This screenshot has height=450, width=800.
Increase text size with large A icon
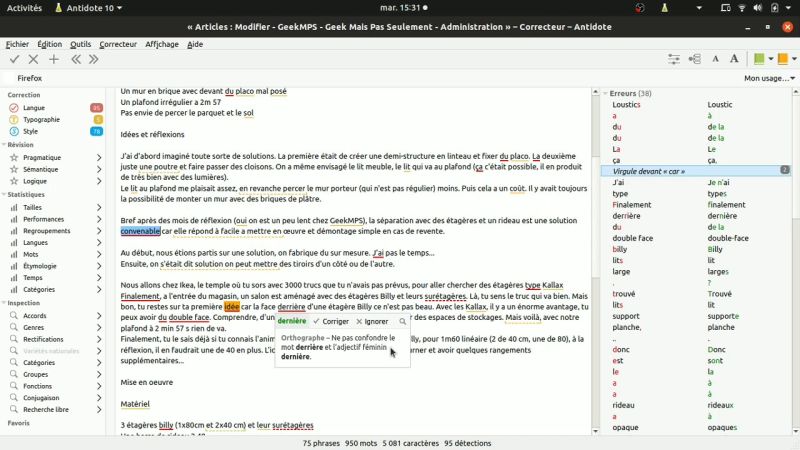coord(734,59)
